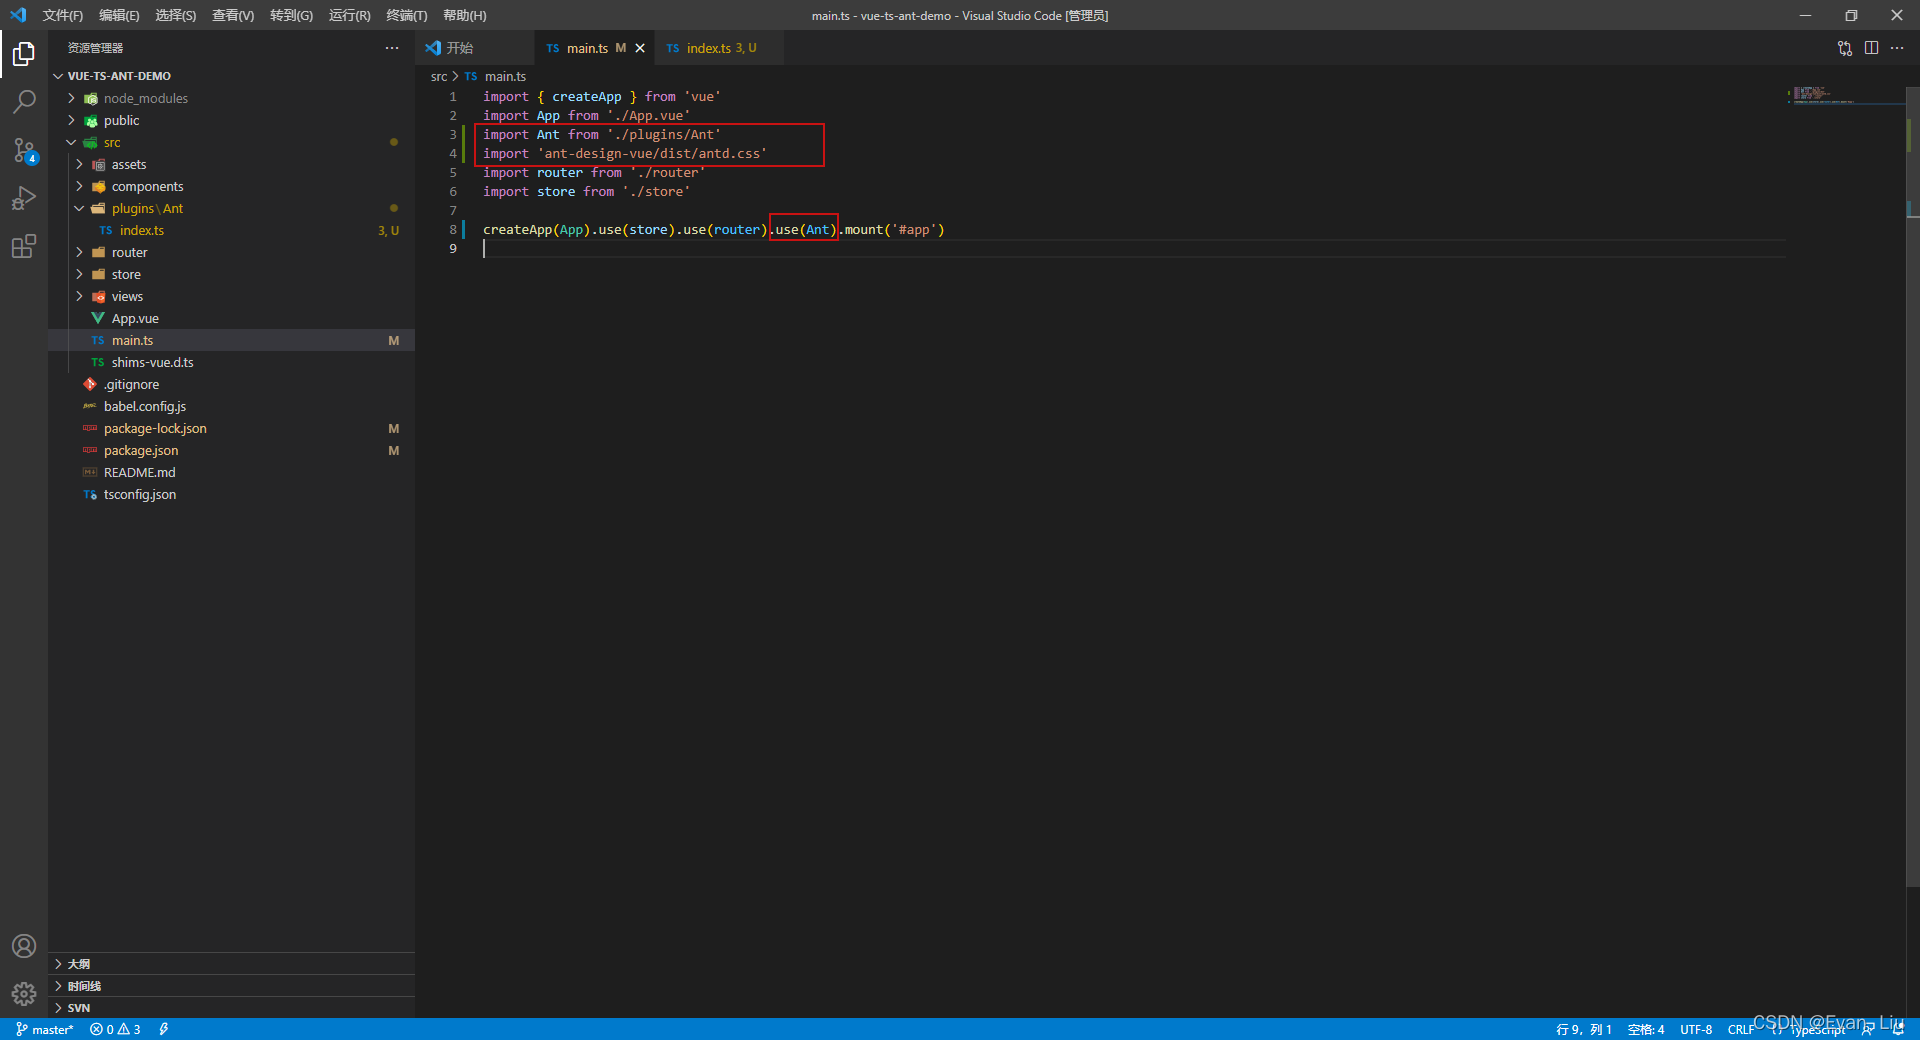Viewport: 1920px width, 1040px height.
Task: Collapse the plugins\Ant folder
Action: click(79, 208)
